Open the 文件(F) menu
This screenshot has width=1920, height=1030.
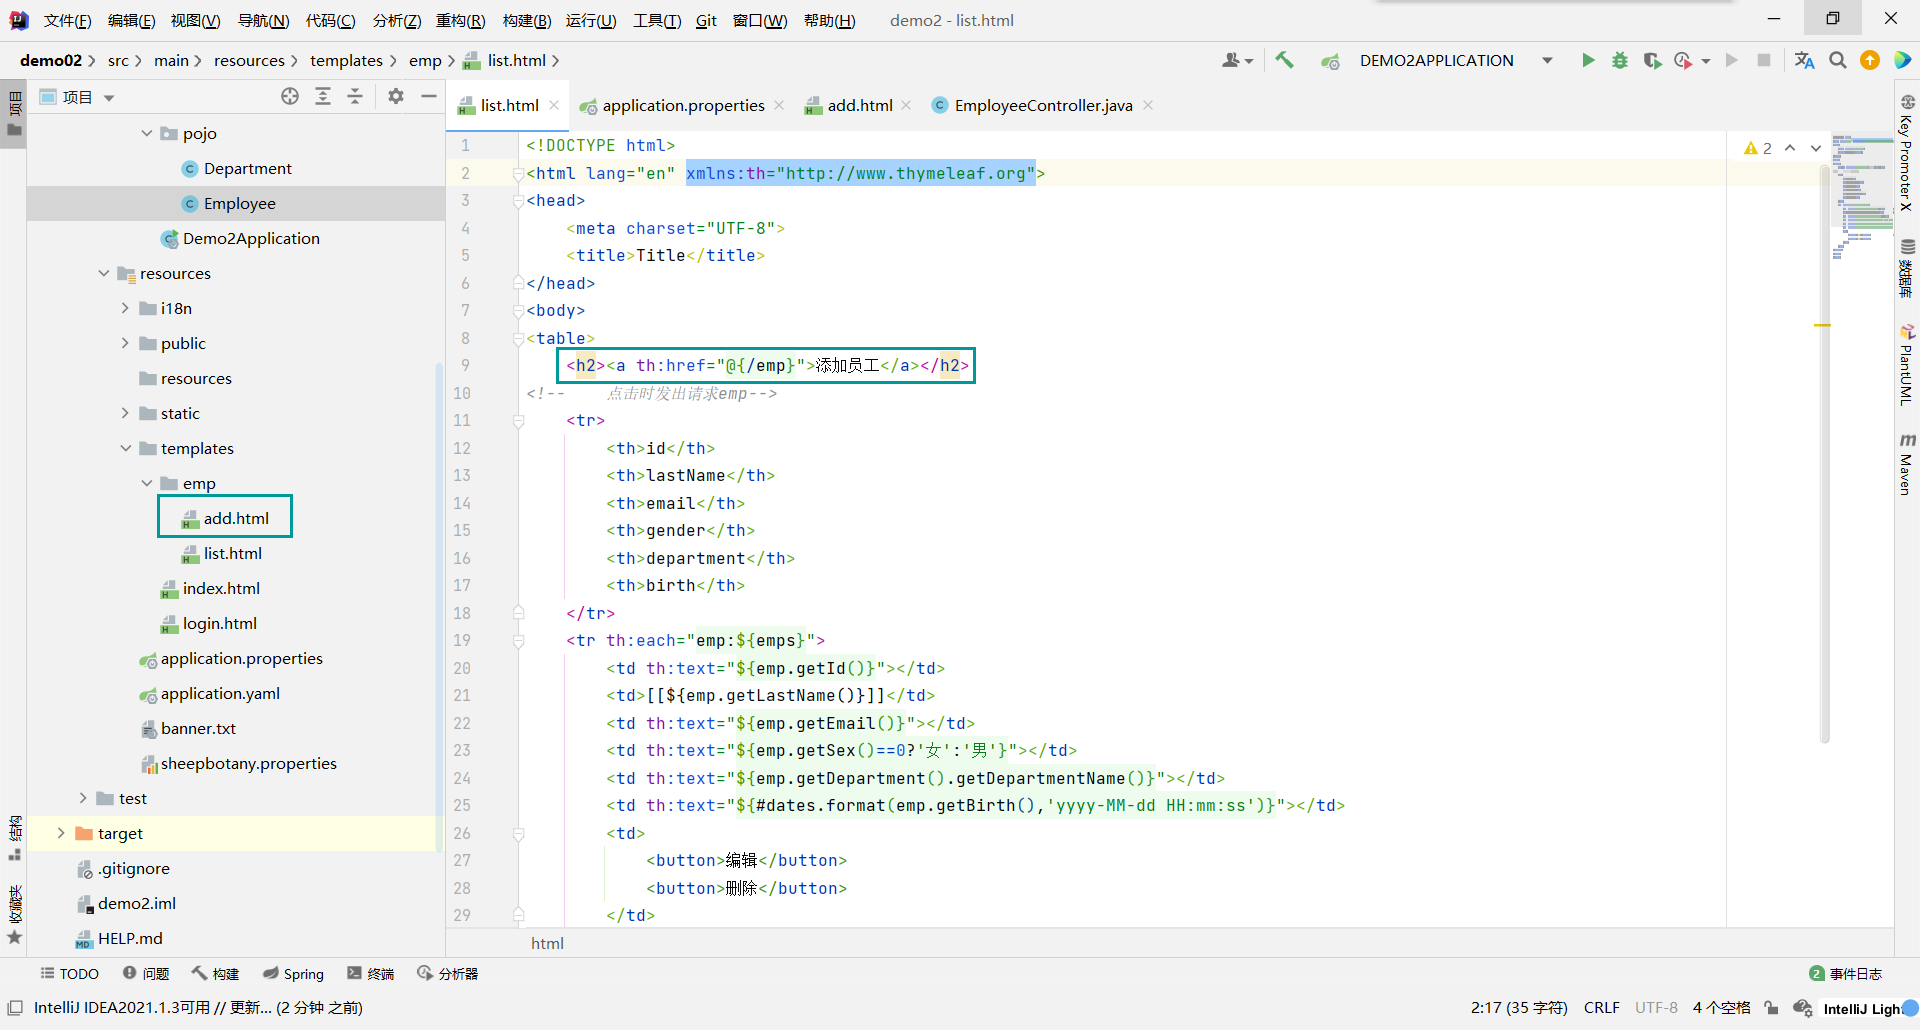(x=67, y=20)
